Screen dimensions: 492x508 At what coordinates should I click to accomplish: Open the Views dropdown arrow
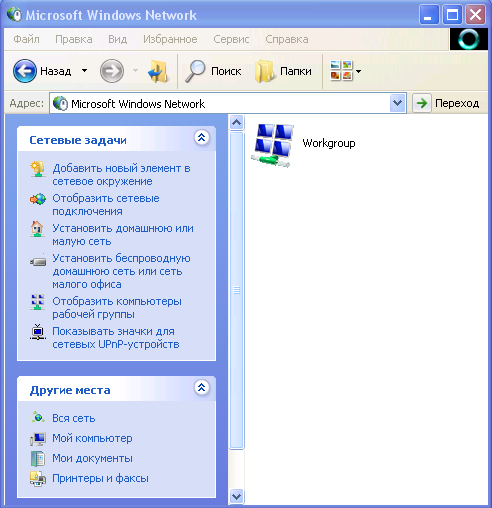pos(358,71)
